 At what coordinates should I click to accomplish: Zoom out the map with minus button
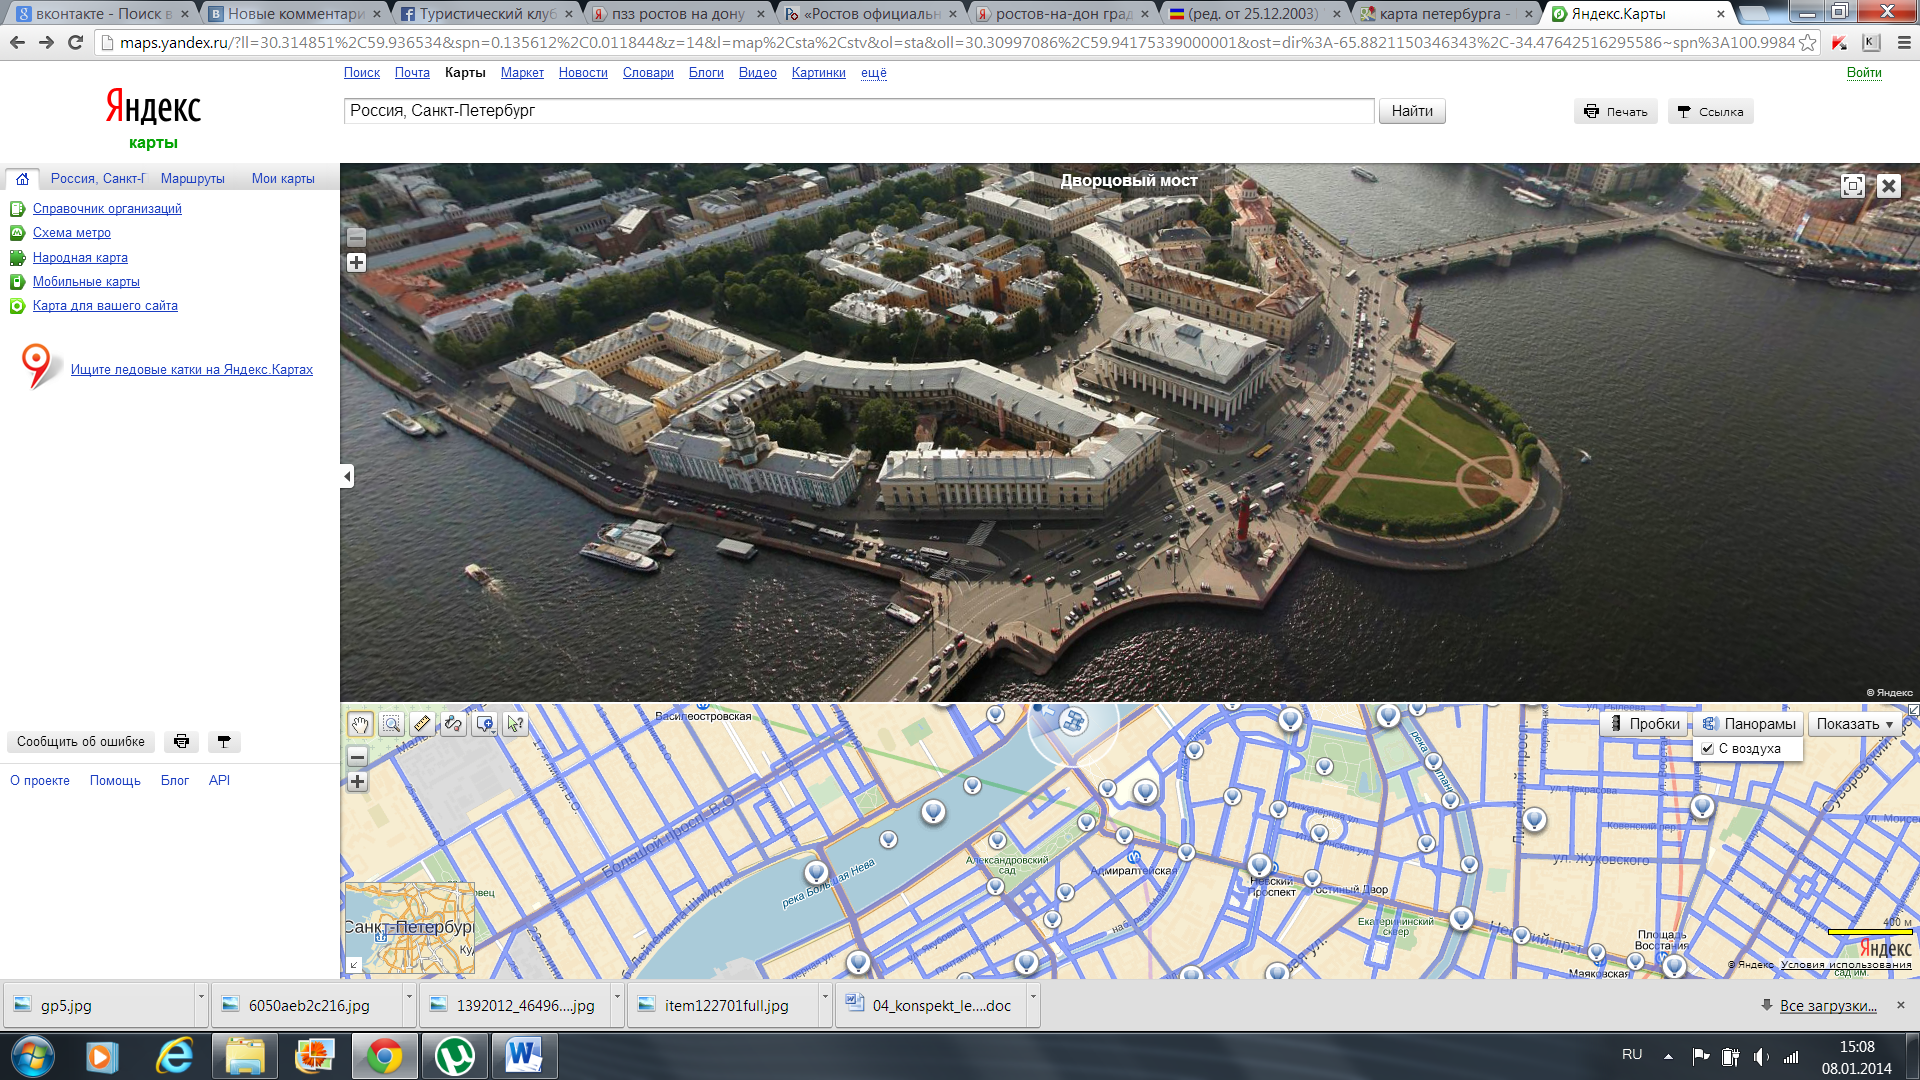click(x=357, y=757)
